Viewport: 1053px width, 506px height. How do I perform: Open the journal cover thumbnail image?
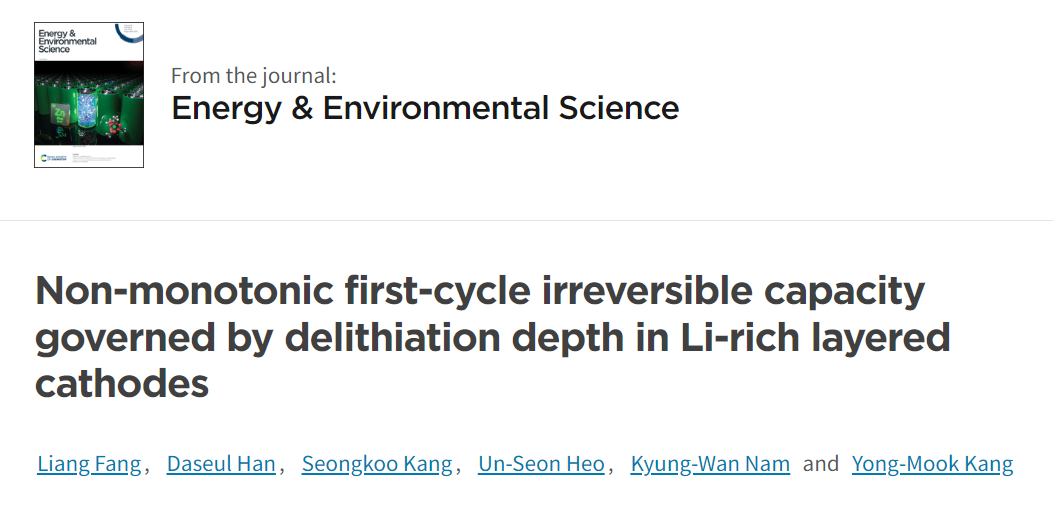(89, 95)
